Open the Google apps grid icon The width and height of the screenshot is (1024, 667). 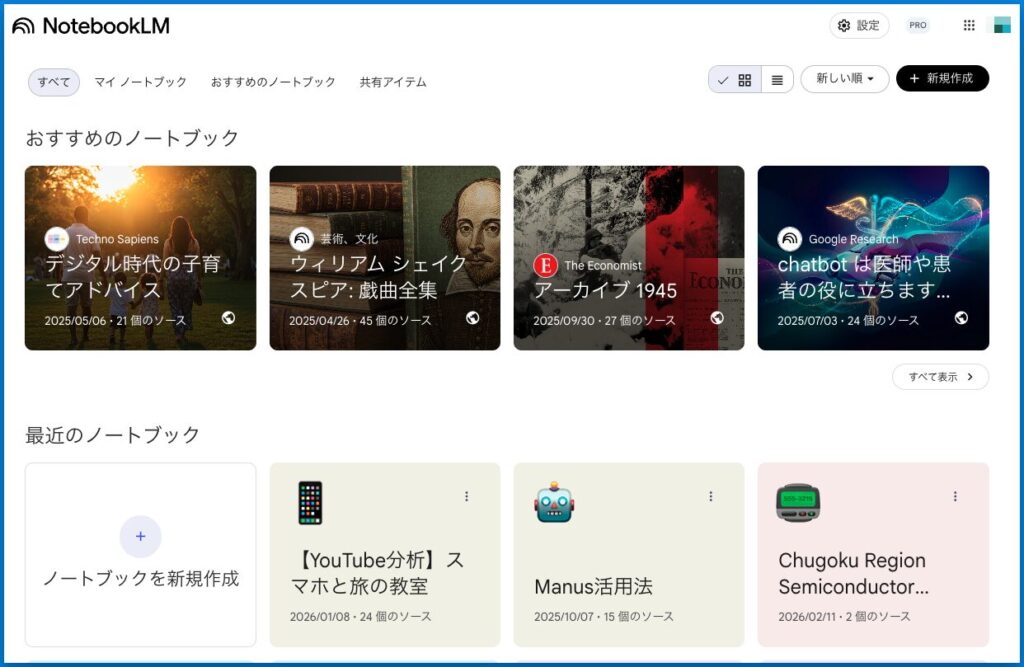pos(968,26)
